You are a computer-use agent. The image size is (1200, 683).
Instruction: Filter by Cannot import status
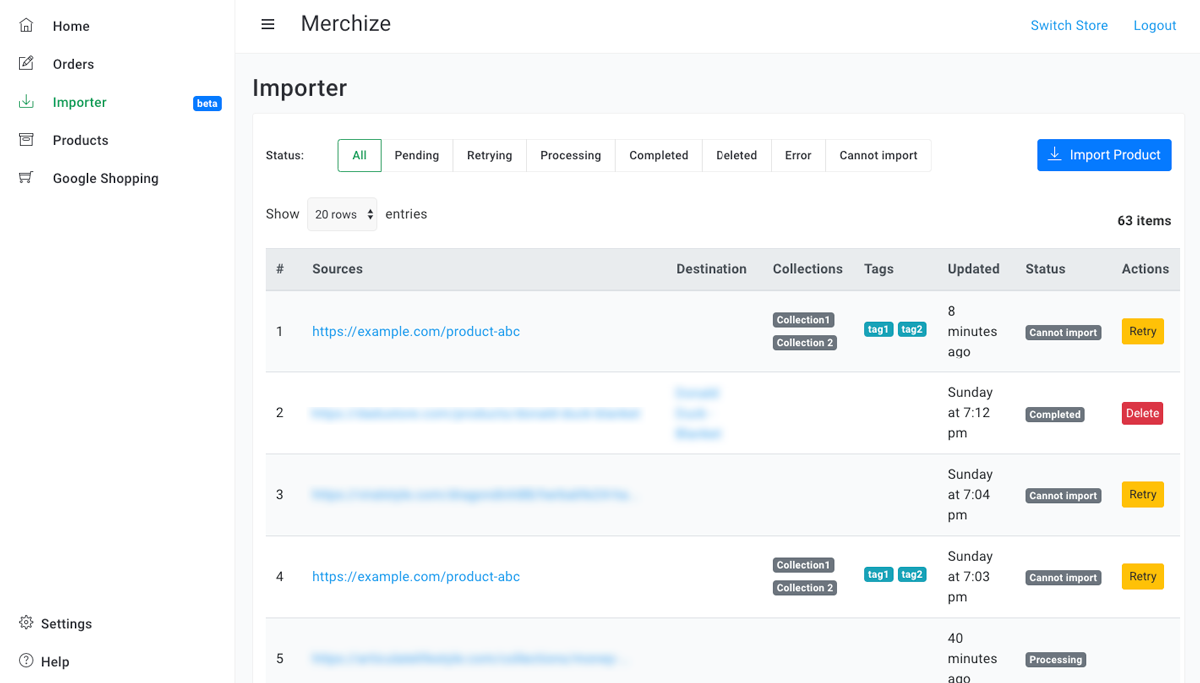pyautogui.click(x=878, y=155)
